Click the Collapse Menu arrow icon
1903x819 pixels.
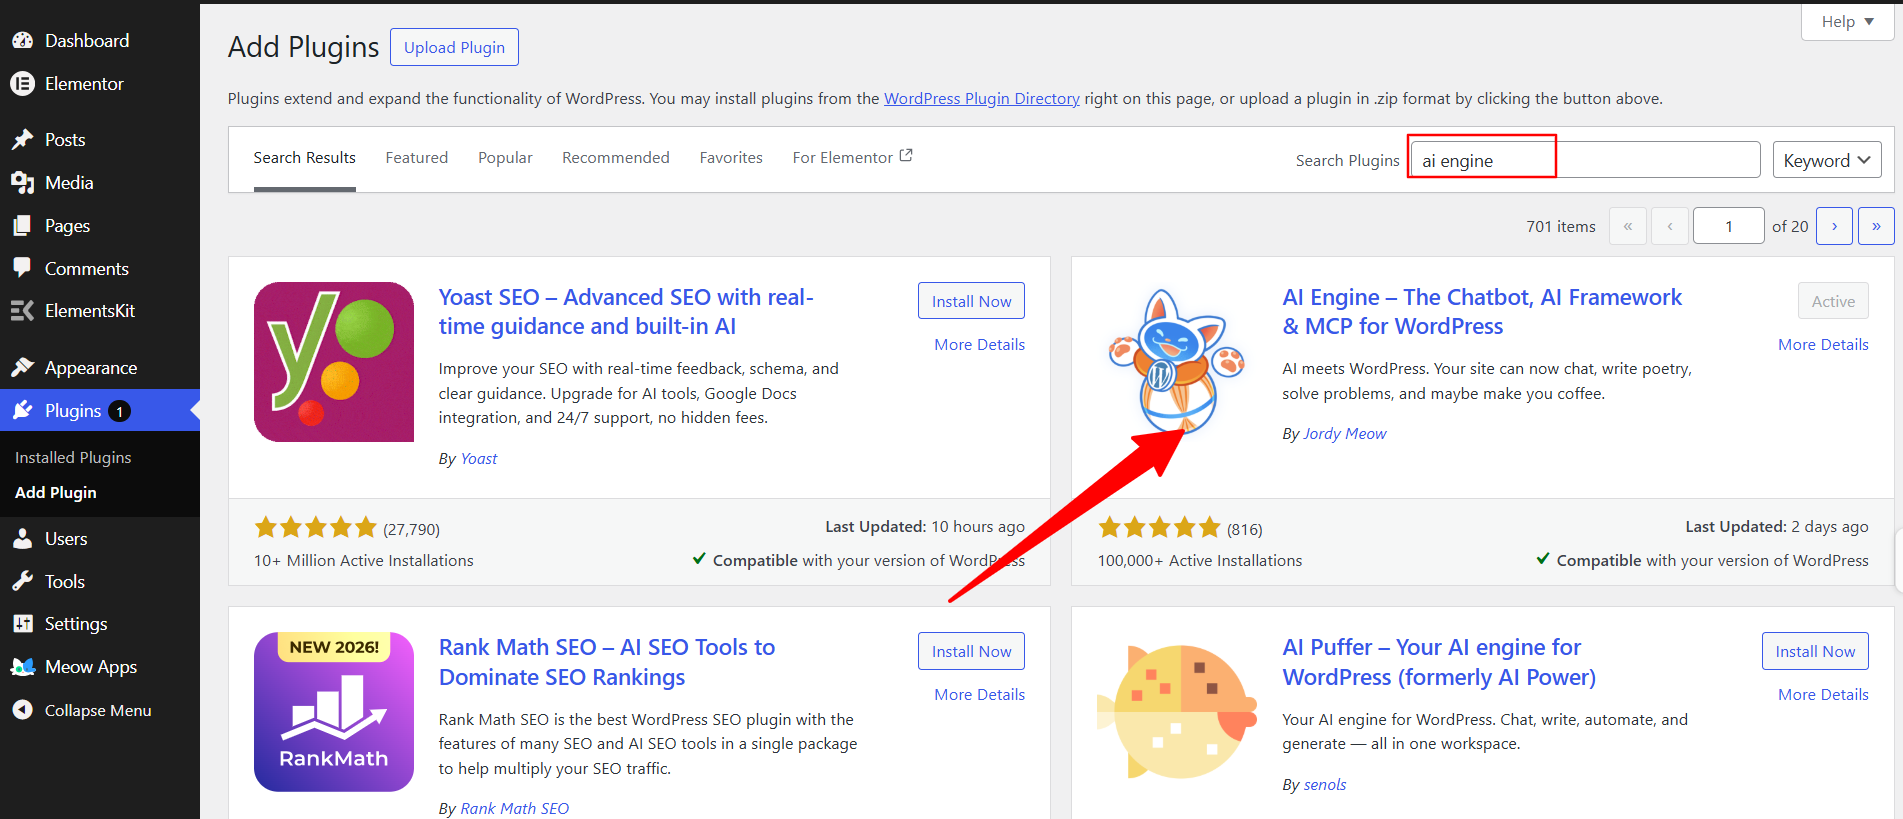[22, 710]
